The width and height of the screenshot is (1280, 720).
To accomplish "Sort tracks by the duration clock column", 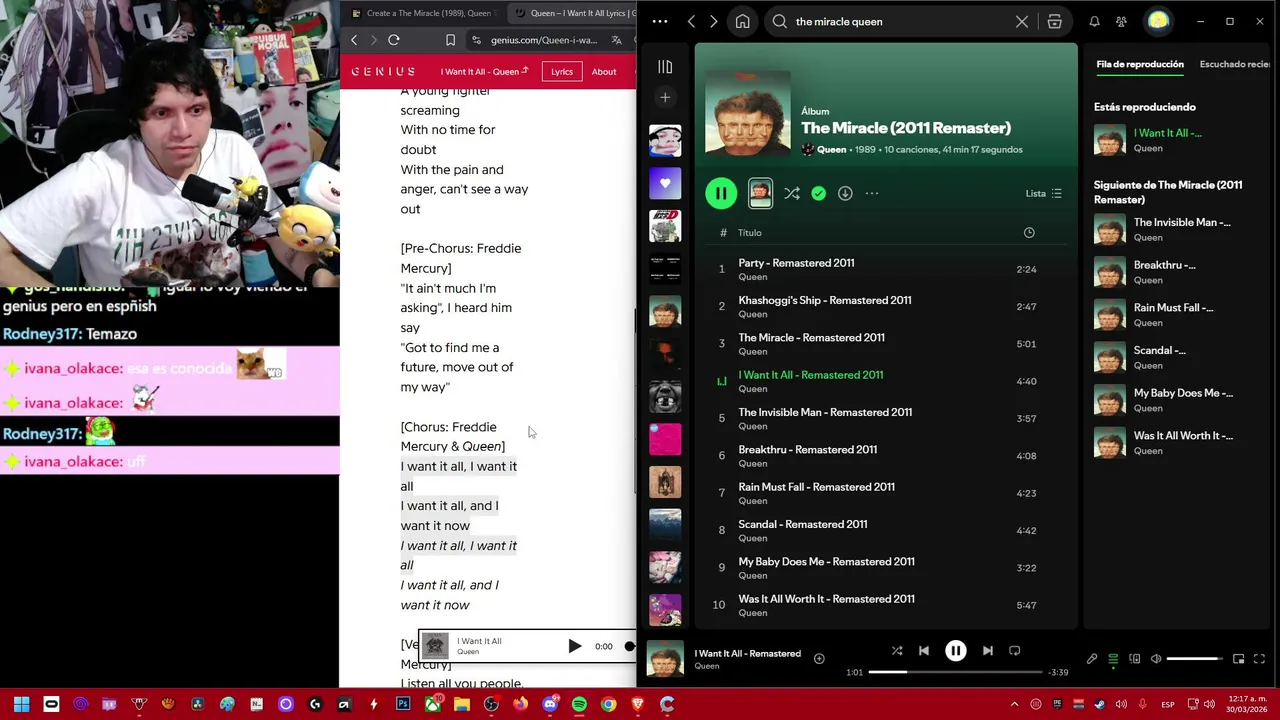I will [1029, 233].
